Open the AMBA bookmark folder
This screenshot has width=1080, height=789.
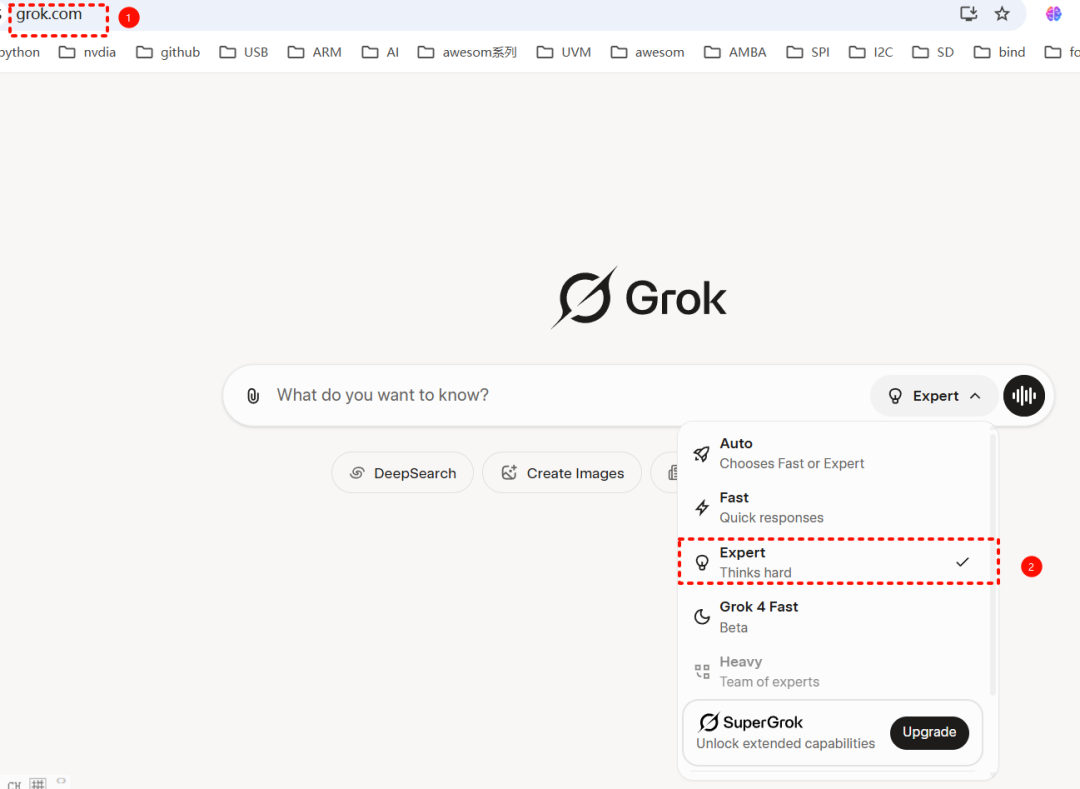coord(735,52)
